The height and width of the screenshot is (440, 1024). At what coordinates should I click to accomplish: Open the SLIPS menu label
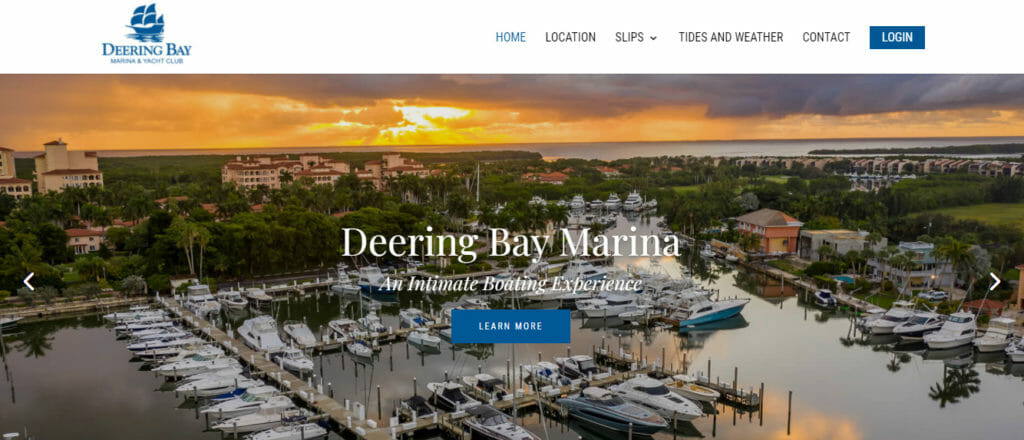point(629,37)
